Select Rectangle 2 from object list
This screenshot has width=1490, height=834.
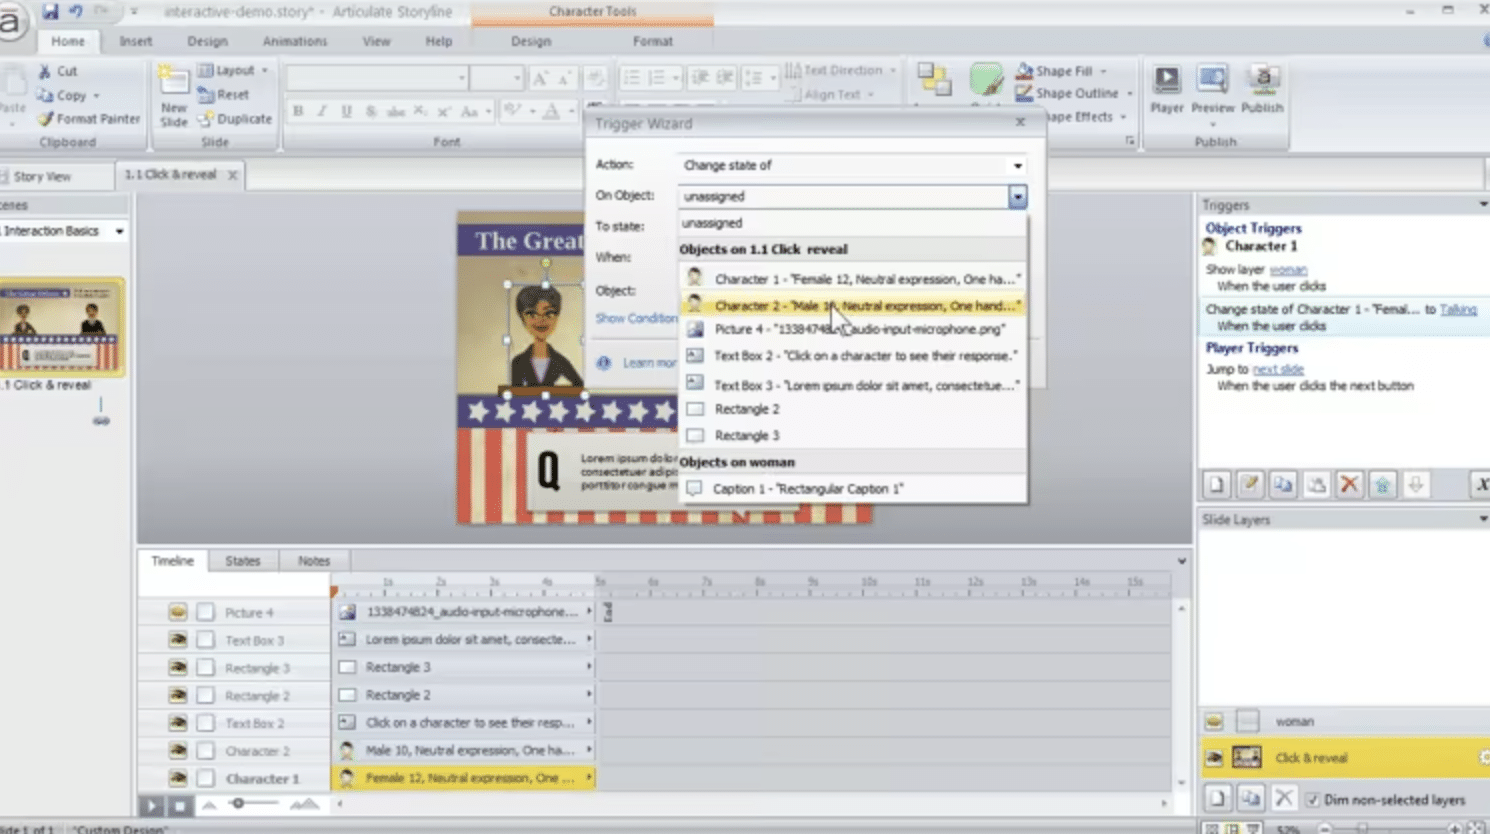[x=747, y=409]
